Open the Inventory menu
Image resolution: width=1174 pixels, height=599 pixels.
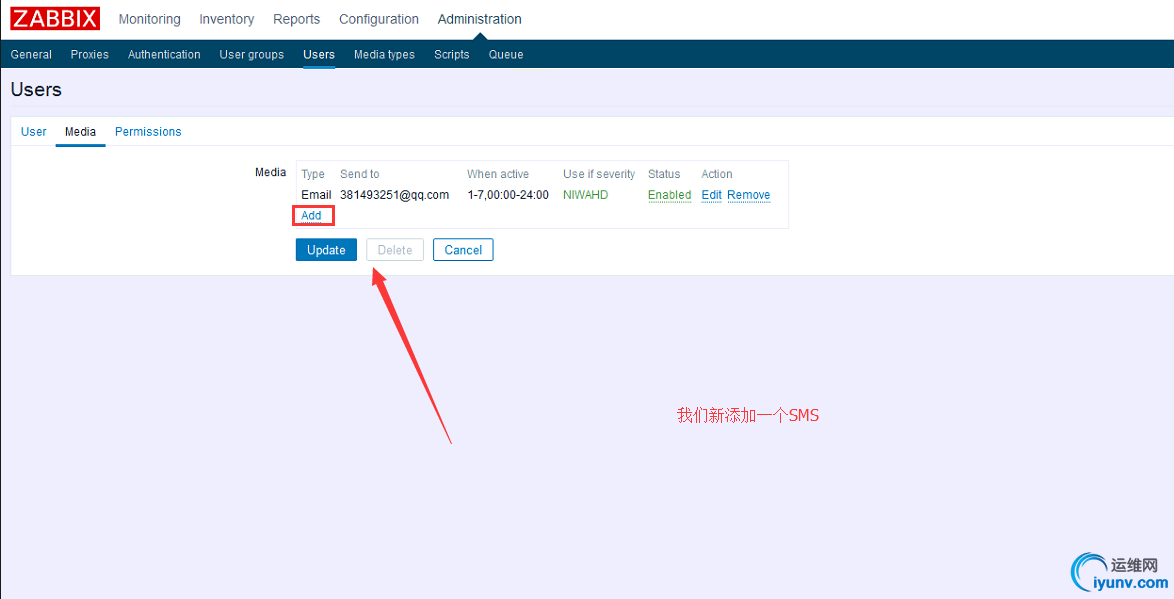(227, 19)
